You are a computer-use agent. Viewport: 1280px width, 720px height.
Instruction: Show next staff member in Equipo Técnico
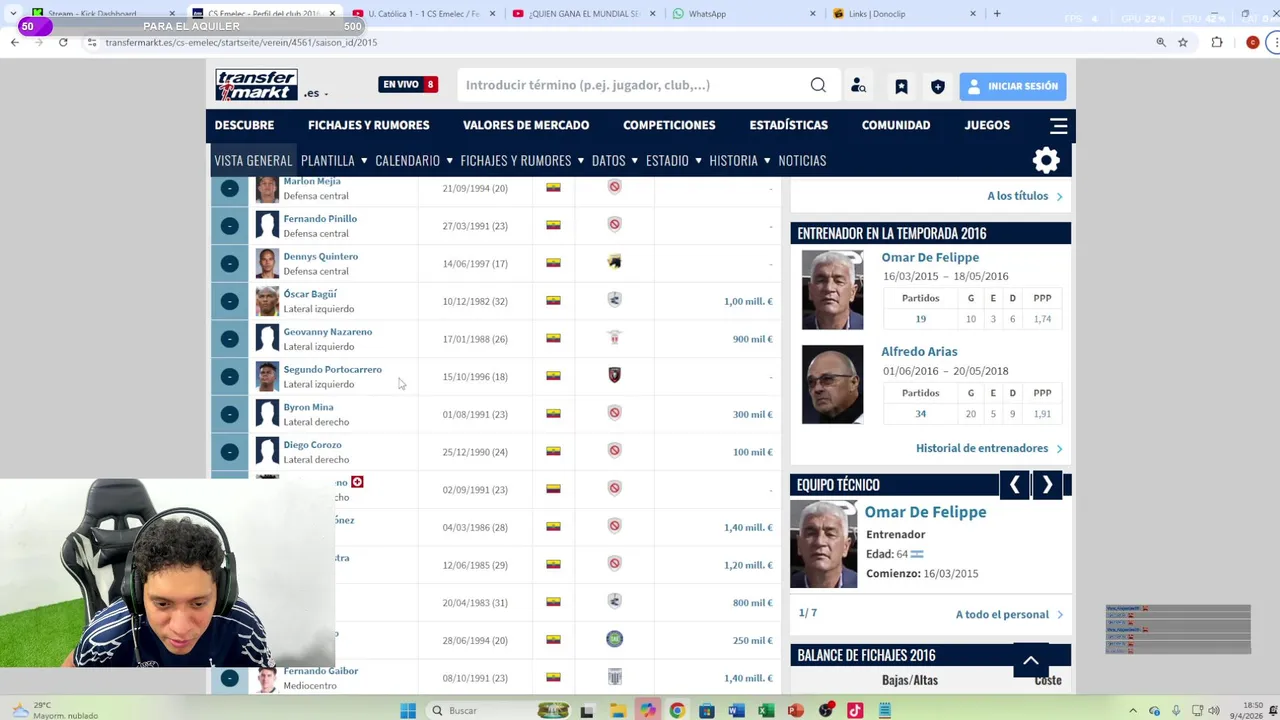(1047, 485)
